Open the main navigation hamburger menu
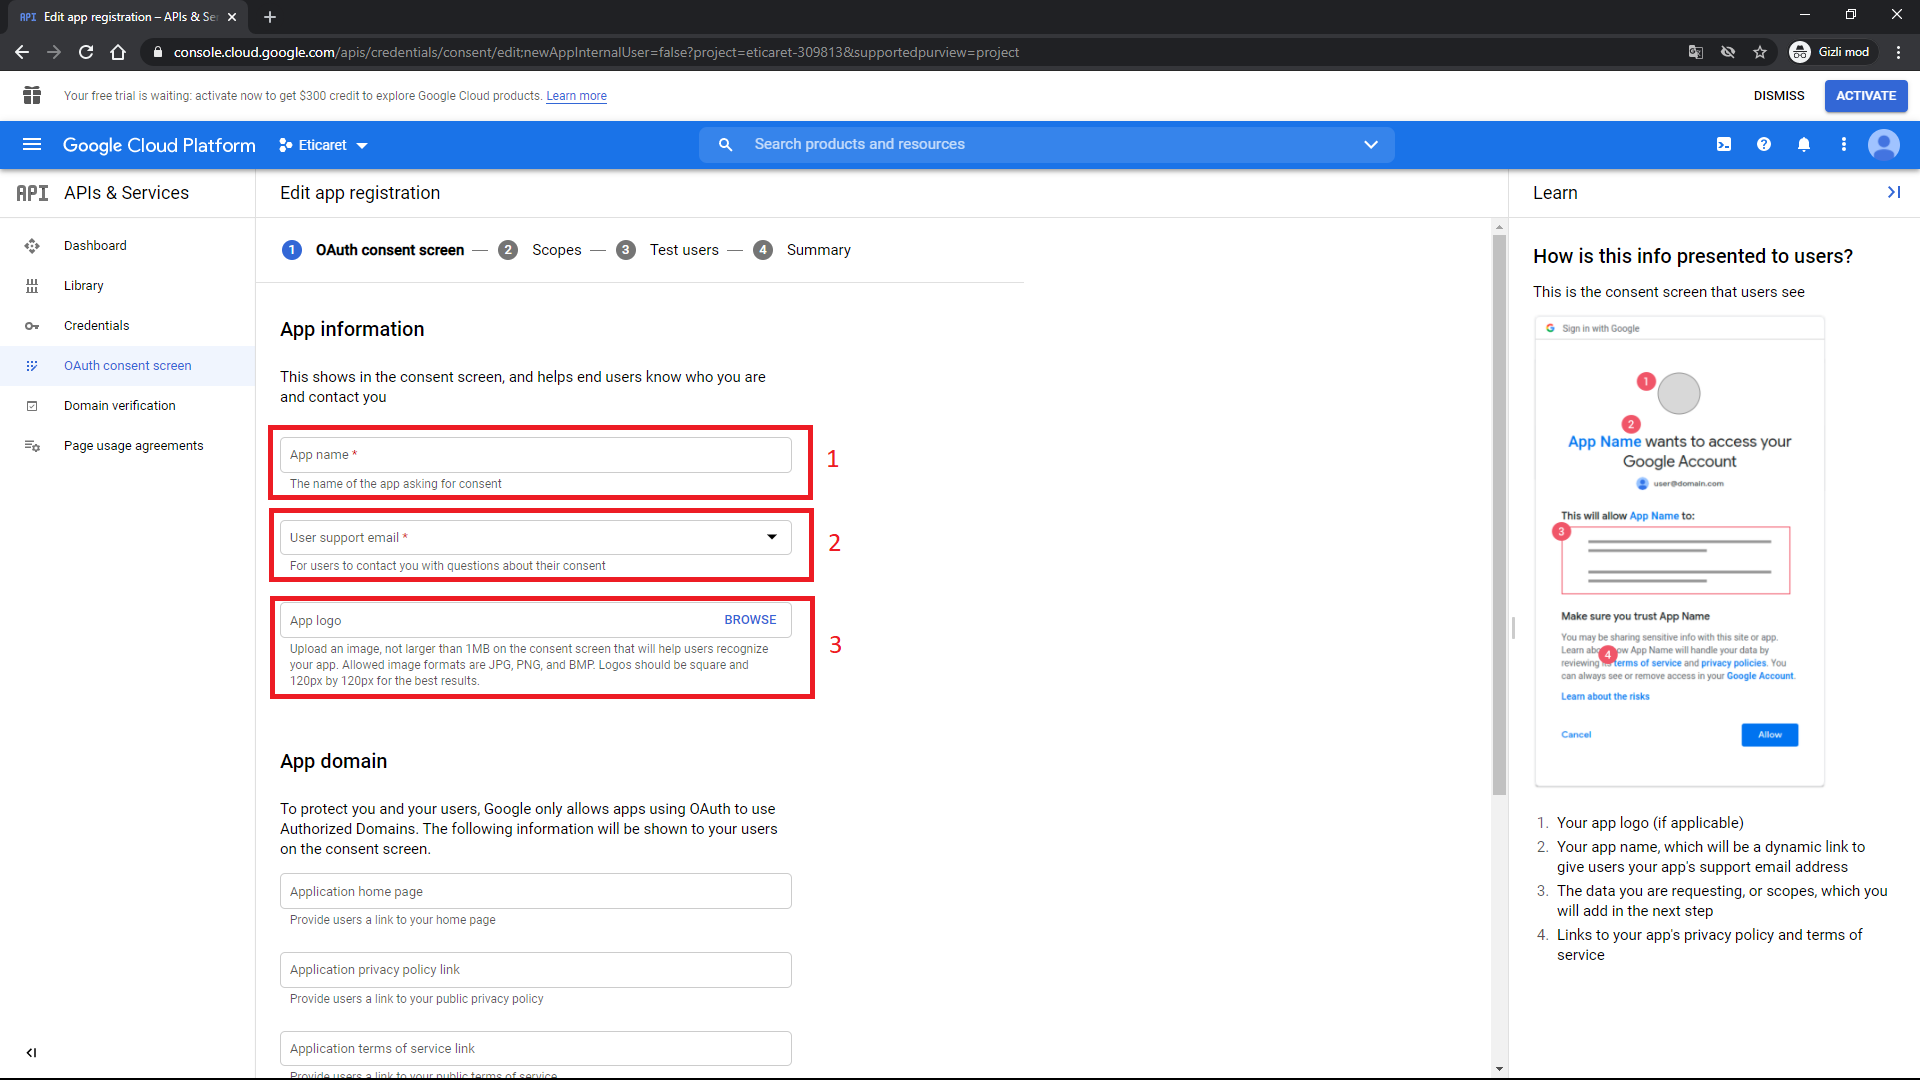 [32, 145]
